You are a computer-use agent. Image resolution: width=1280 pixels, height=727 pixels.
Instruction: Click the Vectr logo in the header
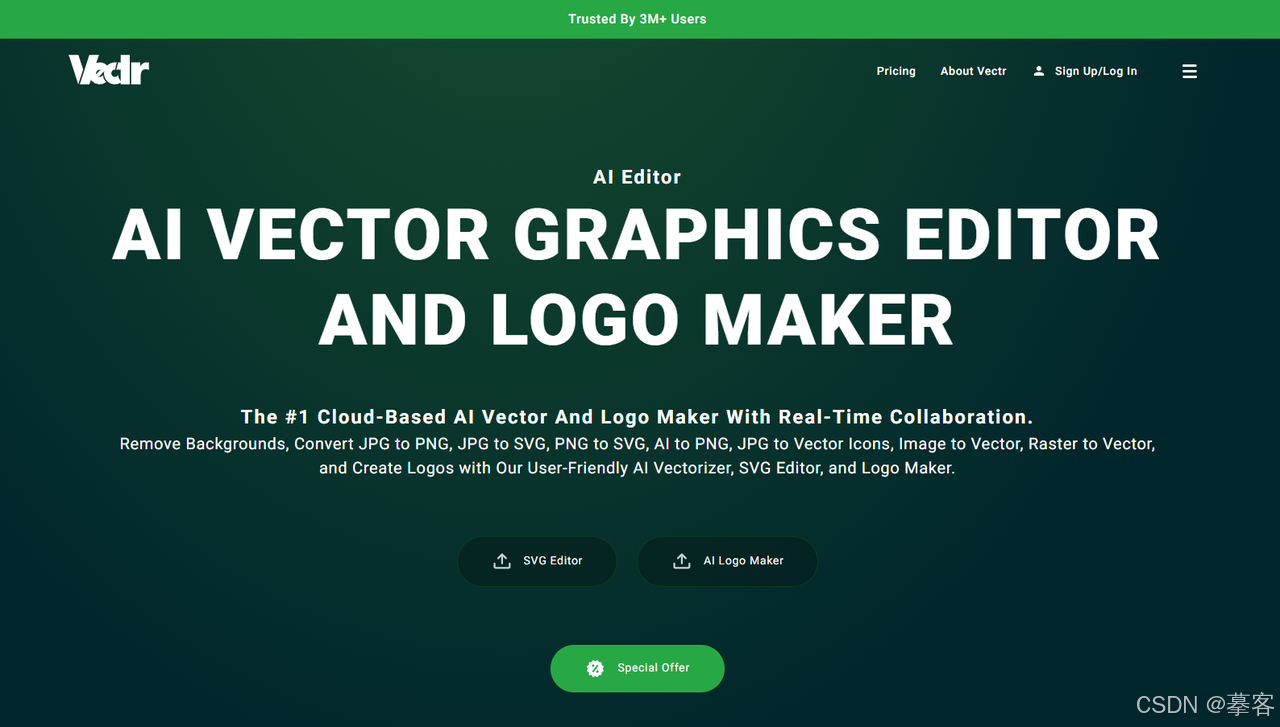point(109,70)
